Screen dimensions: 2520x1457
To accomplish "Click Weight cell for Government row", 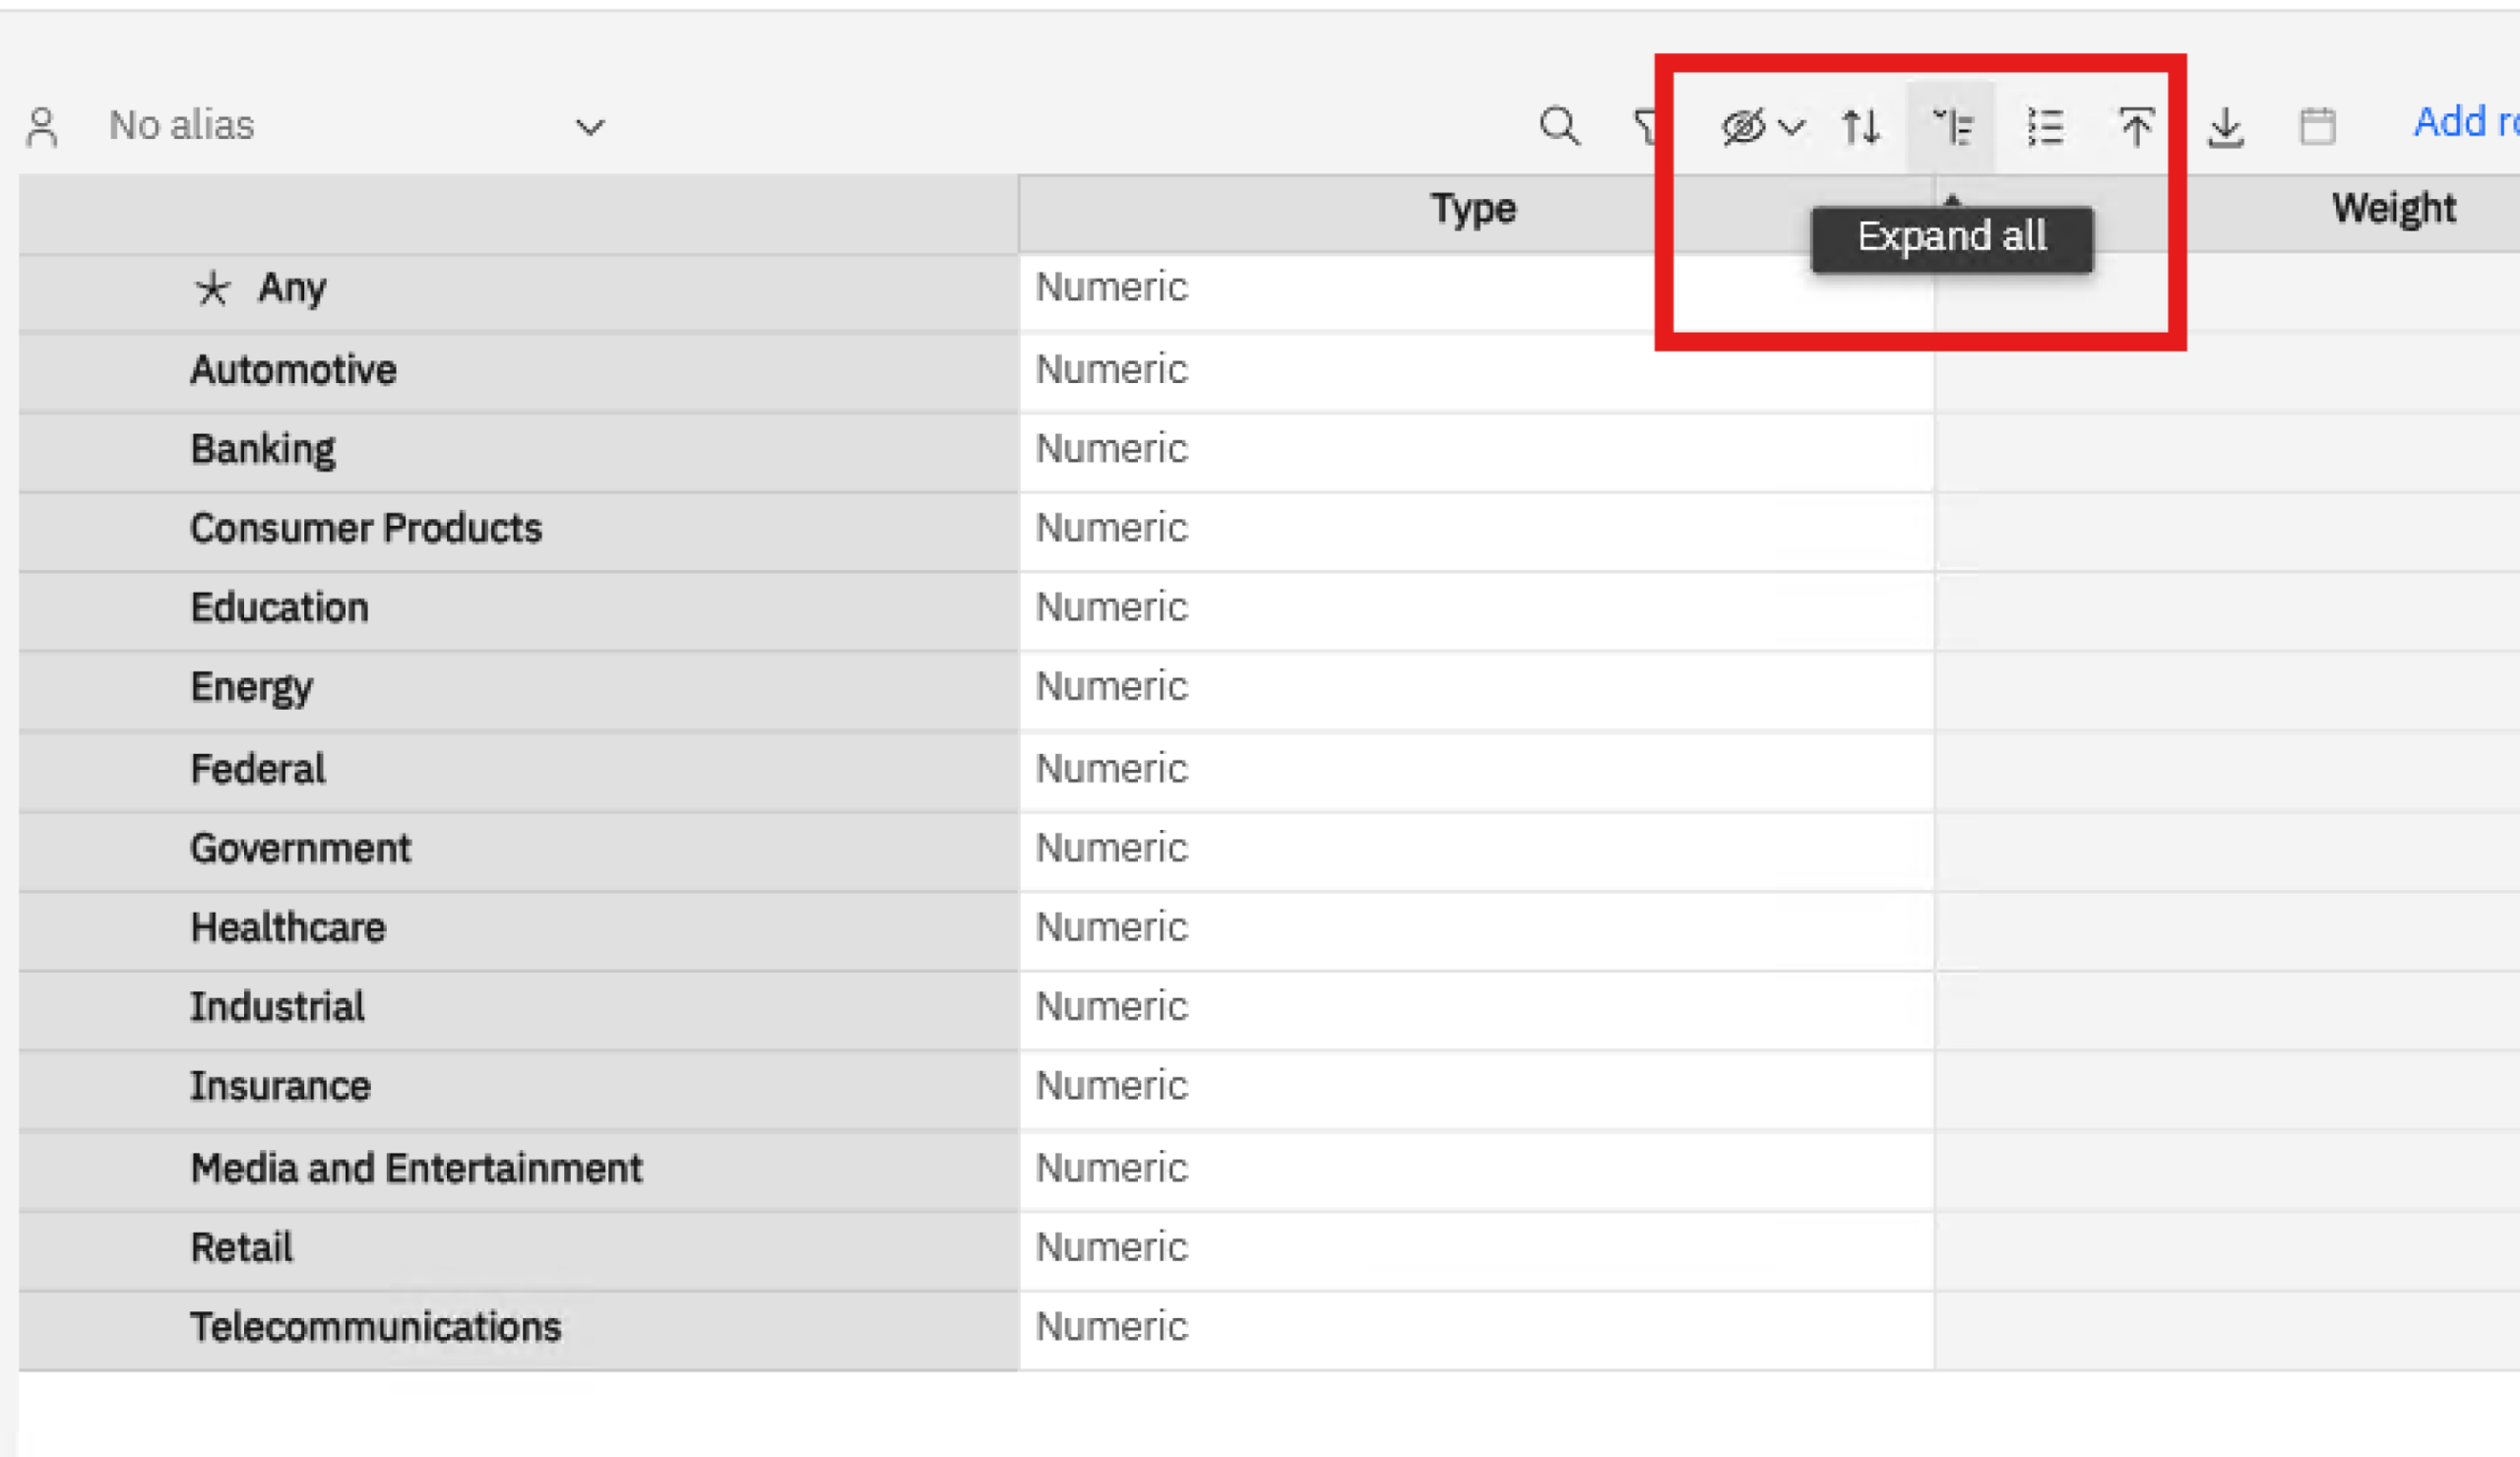I will (2228, 850).
